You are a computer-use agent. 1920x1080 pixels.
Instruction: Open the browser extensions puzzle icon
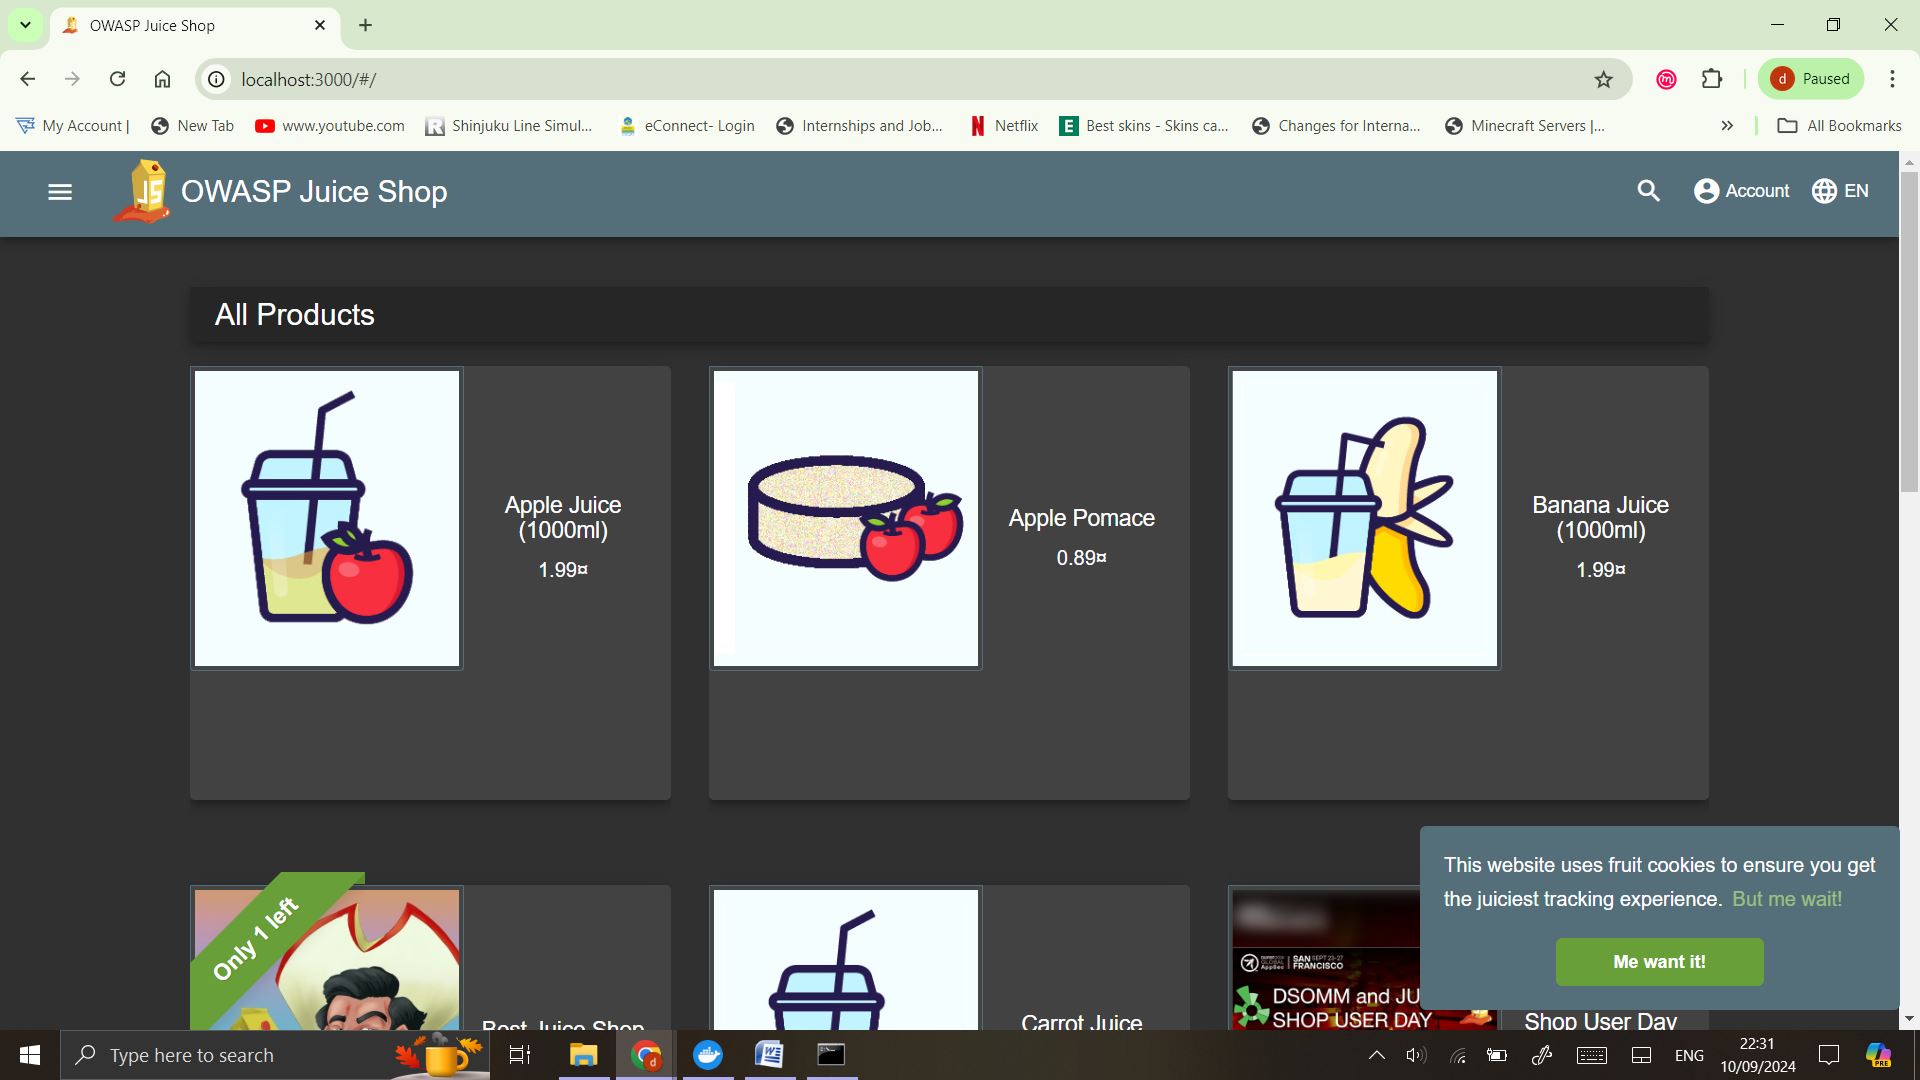click(1712, 79)
